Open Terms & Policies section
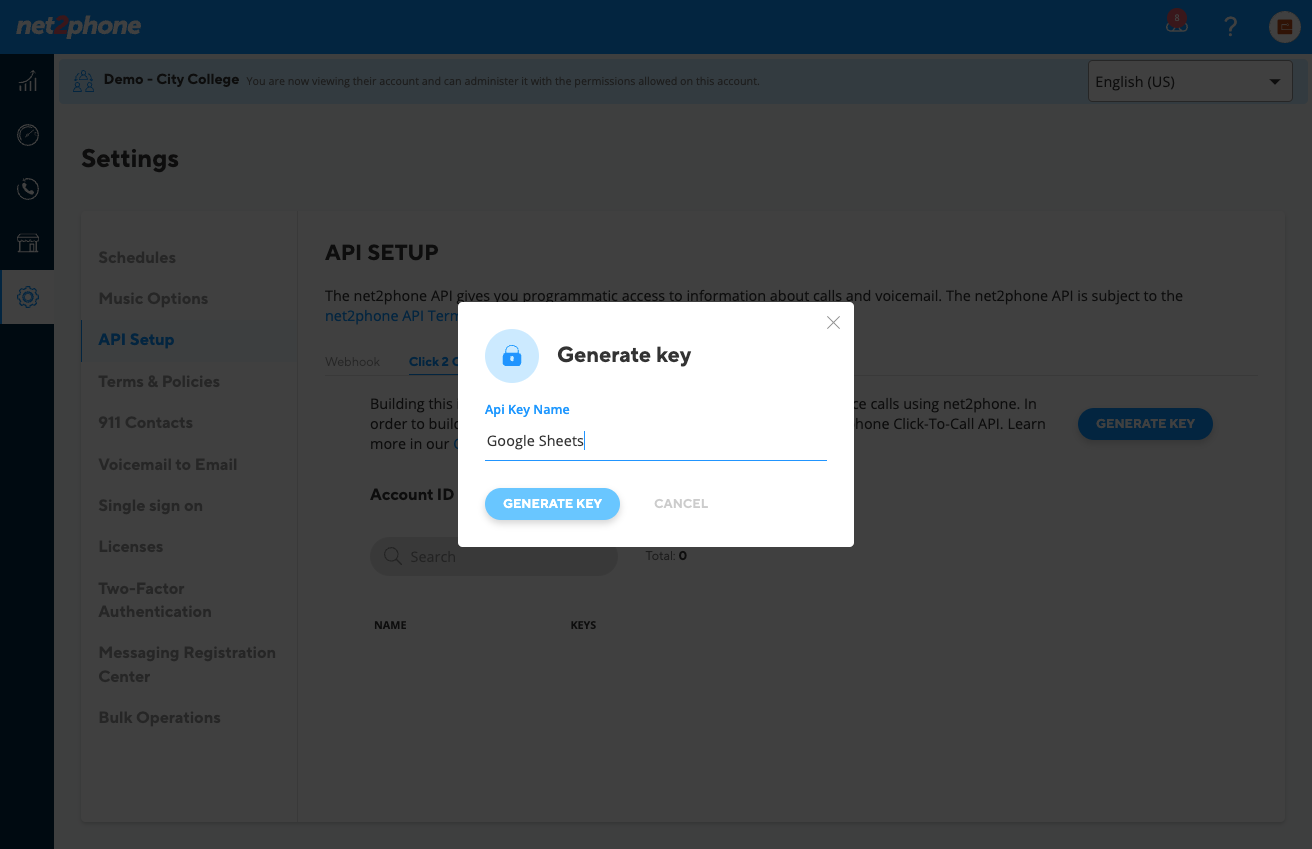 pos(159,381)
